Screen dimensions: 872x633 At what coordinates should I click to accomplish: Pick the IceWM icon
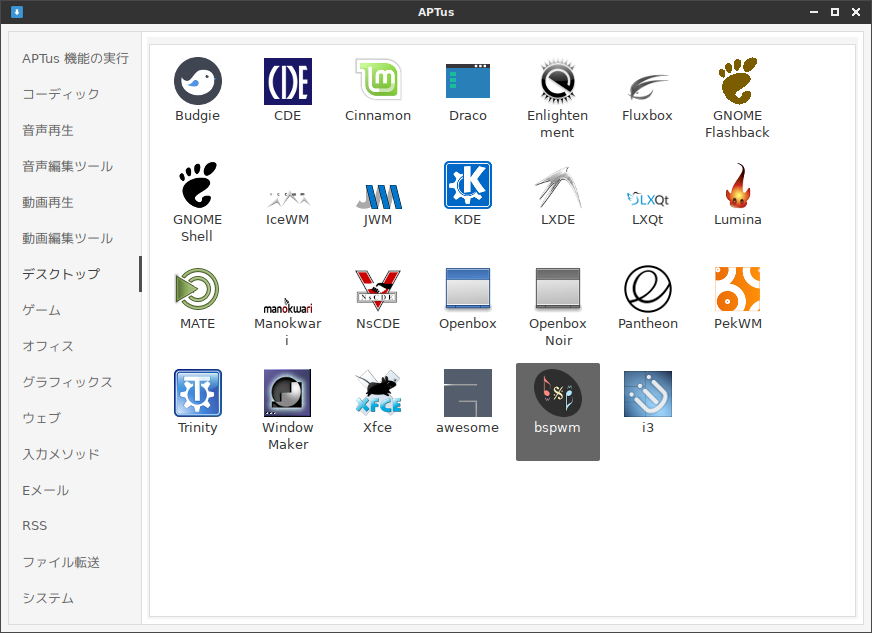(288, 199)
